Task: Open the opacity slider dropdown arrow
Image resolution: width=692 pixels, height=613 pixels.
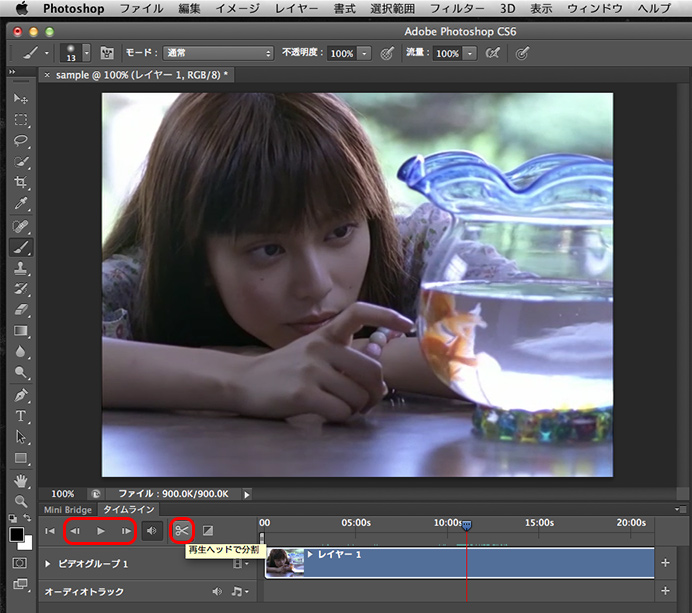Action: pos(364,53)
